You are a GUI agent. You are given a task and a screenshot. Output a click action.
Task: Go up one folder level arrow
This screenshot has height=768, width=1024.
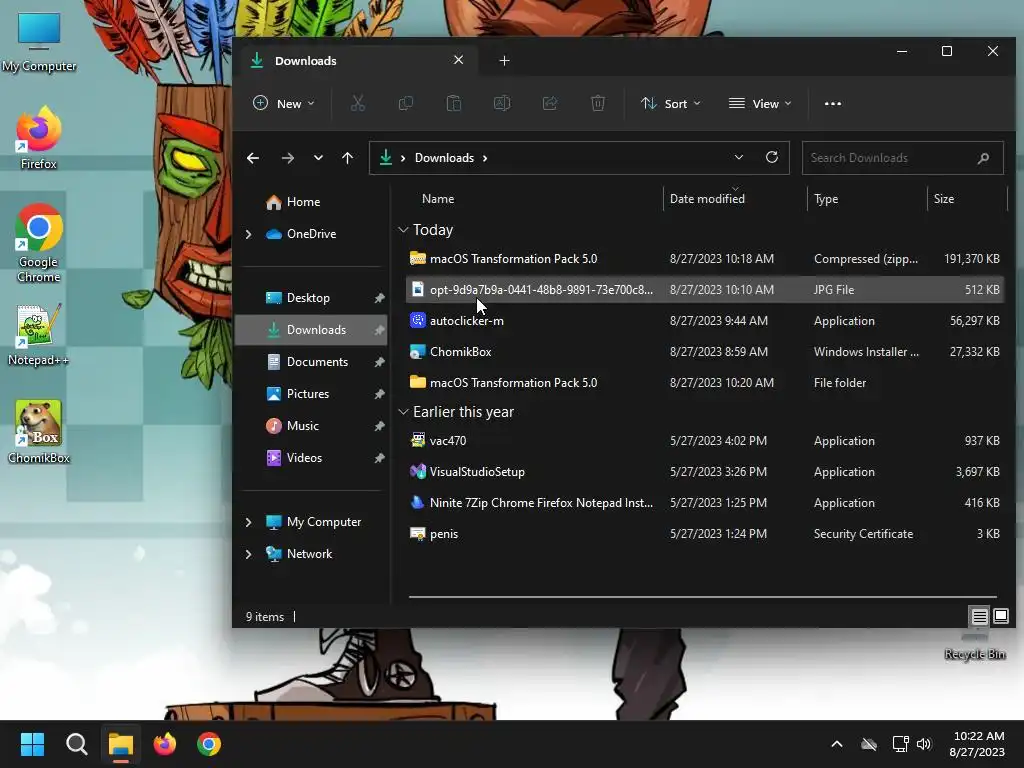click(347, 158)
